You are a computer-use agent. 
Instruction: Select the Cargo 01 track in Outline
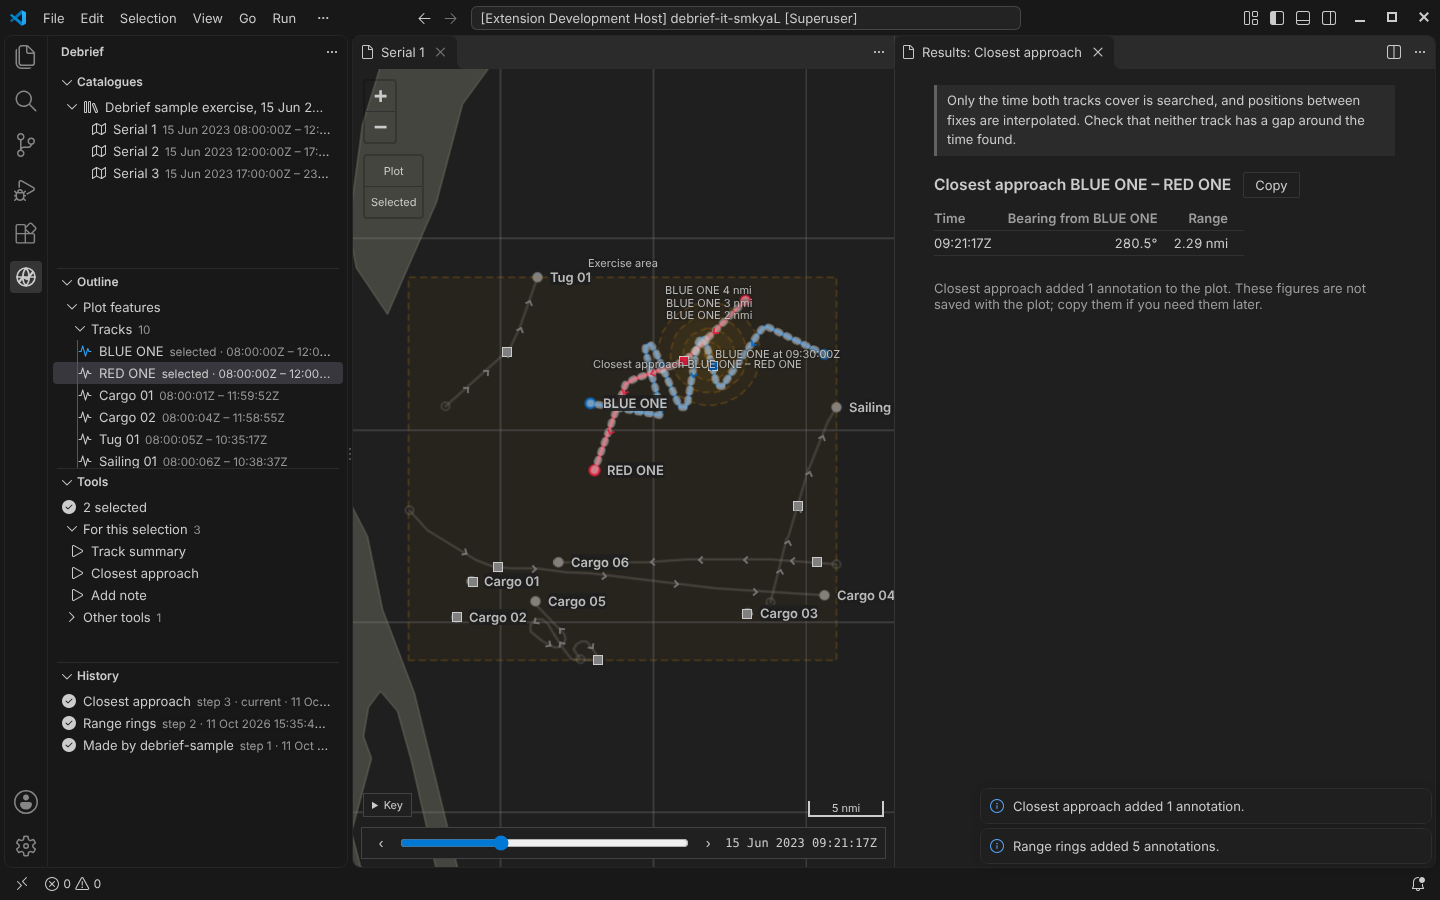coord(196,395)
